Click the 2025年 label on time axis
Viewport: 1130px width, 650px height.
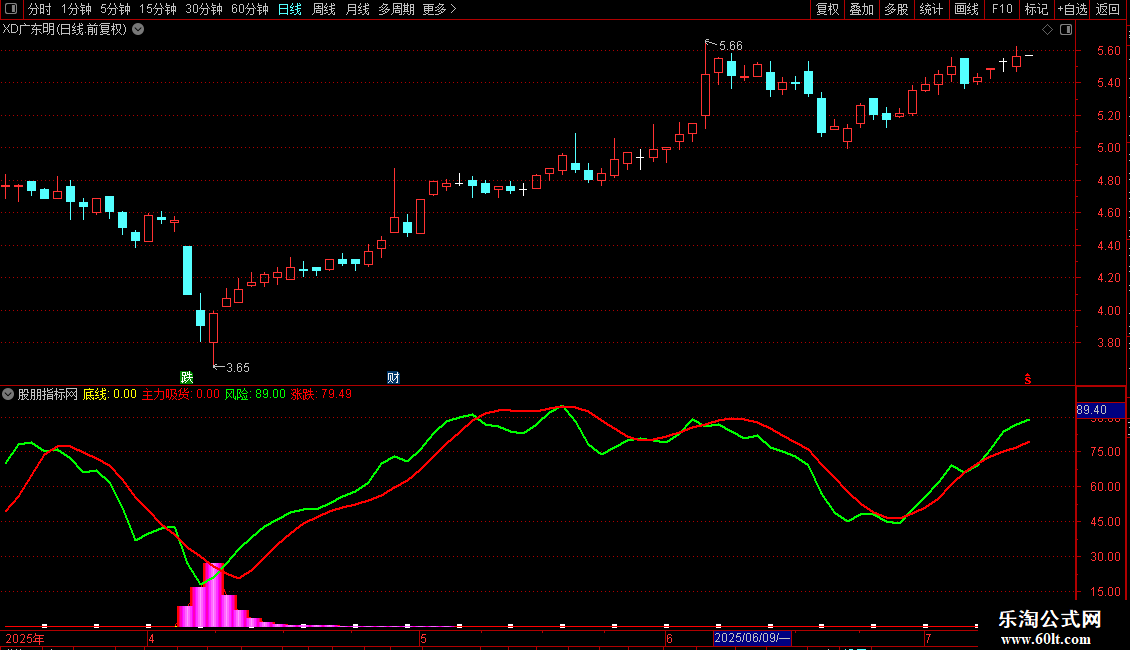(x=25, y=638)
